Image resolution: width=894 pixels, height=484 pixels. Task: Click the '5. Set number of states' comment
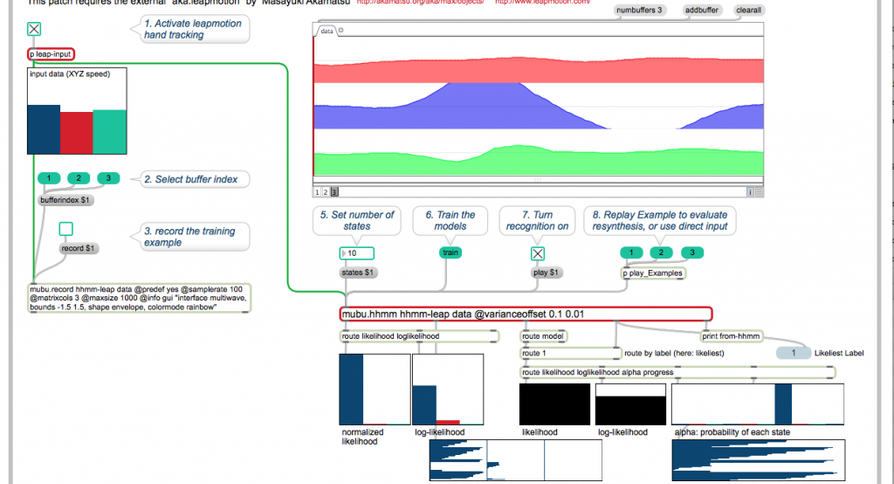[357, 221]
